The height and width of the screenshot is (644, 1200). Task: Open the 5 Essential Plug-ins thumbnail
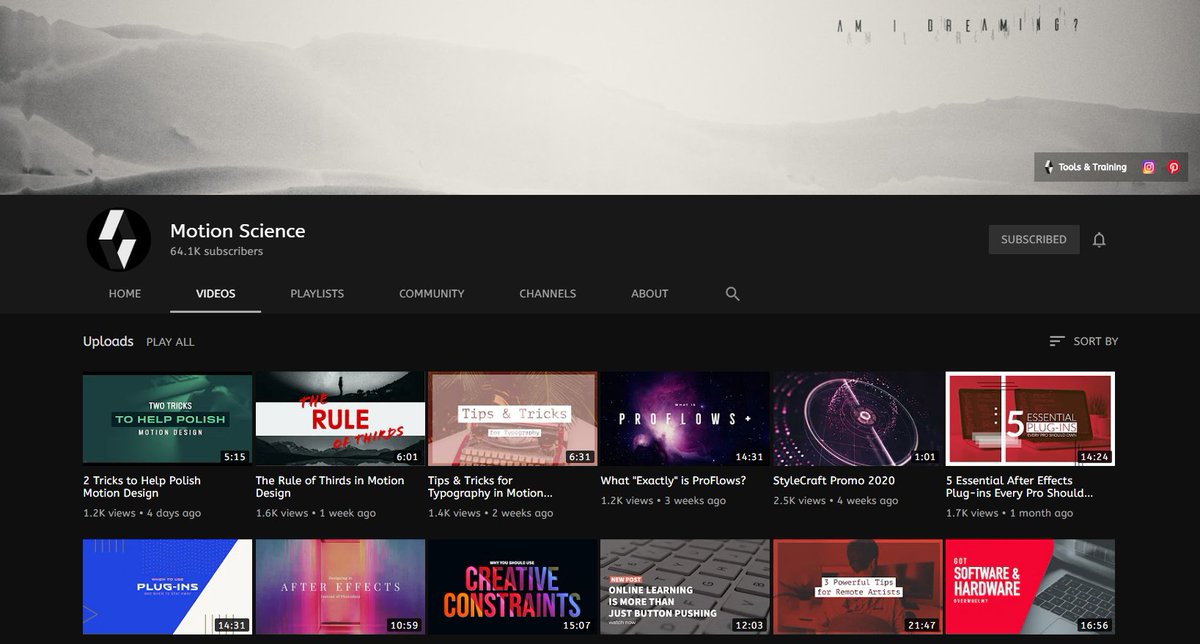[1030, 419]
